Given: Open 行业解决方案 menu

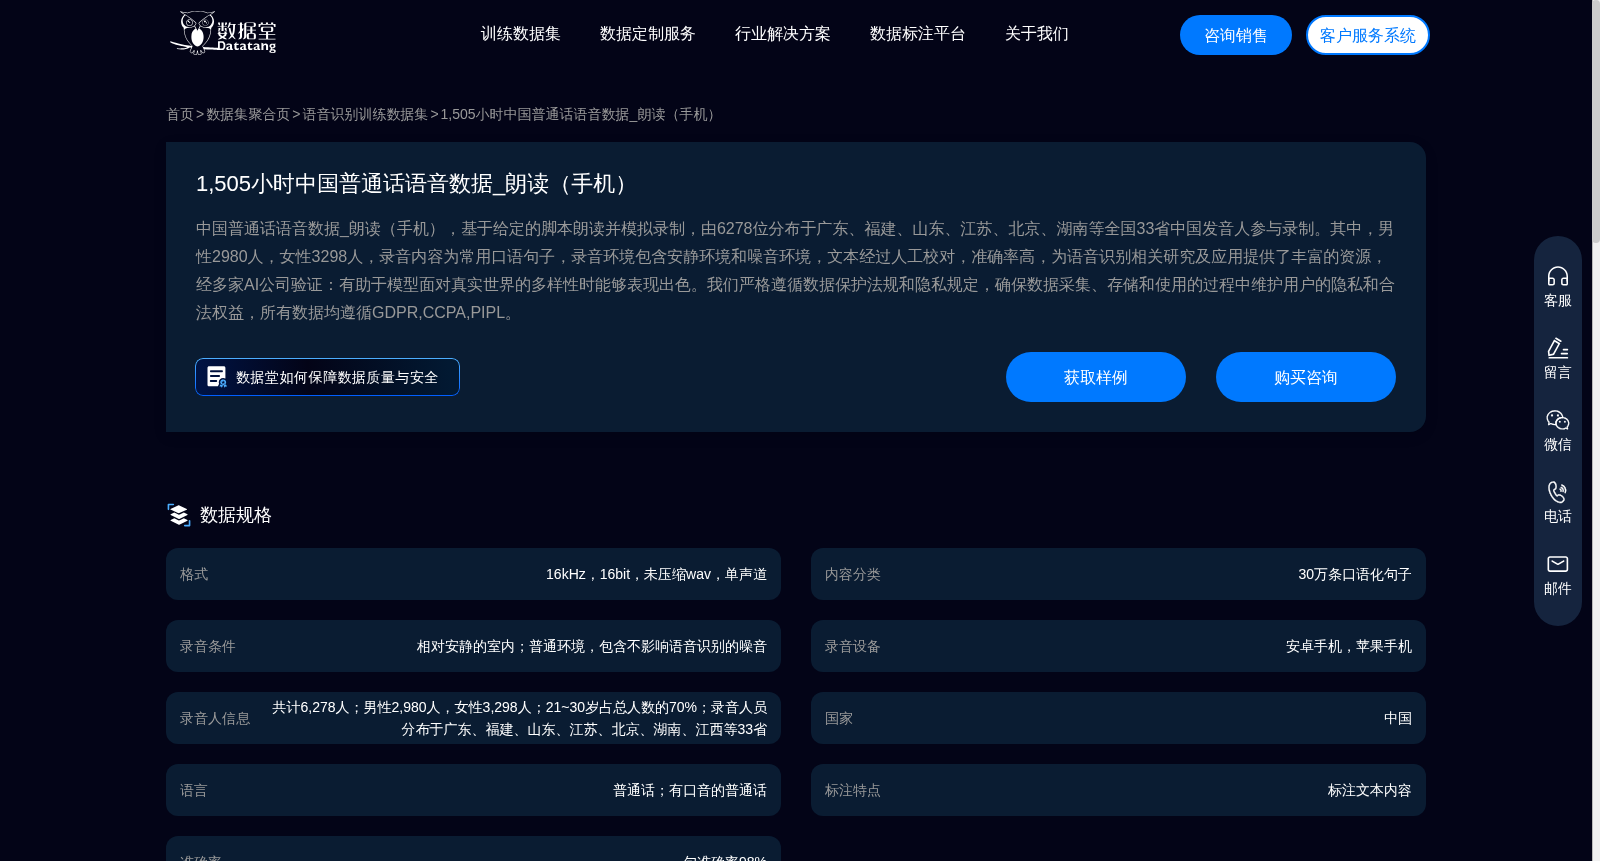Looking at the screenshot, I should point(782,34).
